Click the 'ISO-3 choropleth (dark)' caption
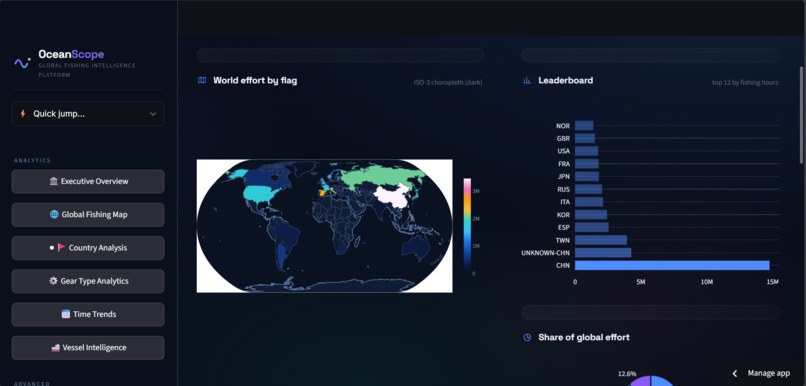Screen dimensions: 806x386 click(448, 82)
